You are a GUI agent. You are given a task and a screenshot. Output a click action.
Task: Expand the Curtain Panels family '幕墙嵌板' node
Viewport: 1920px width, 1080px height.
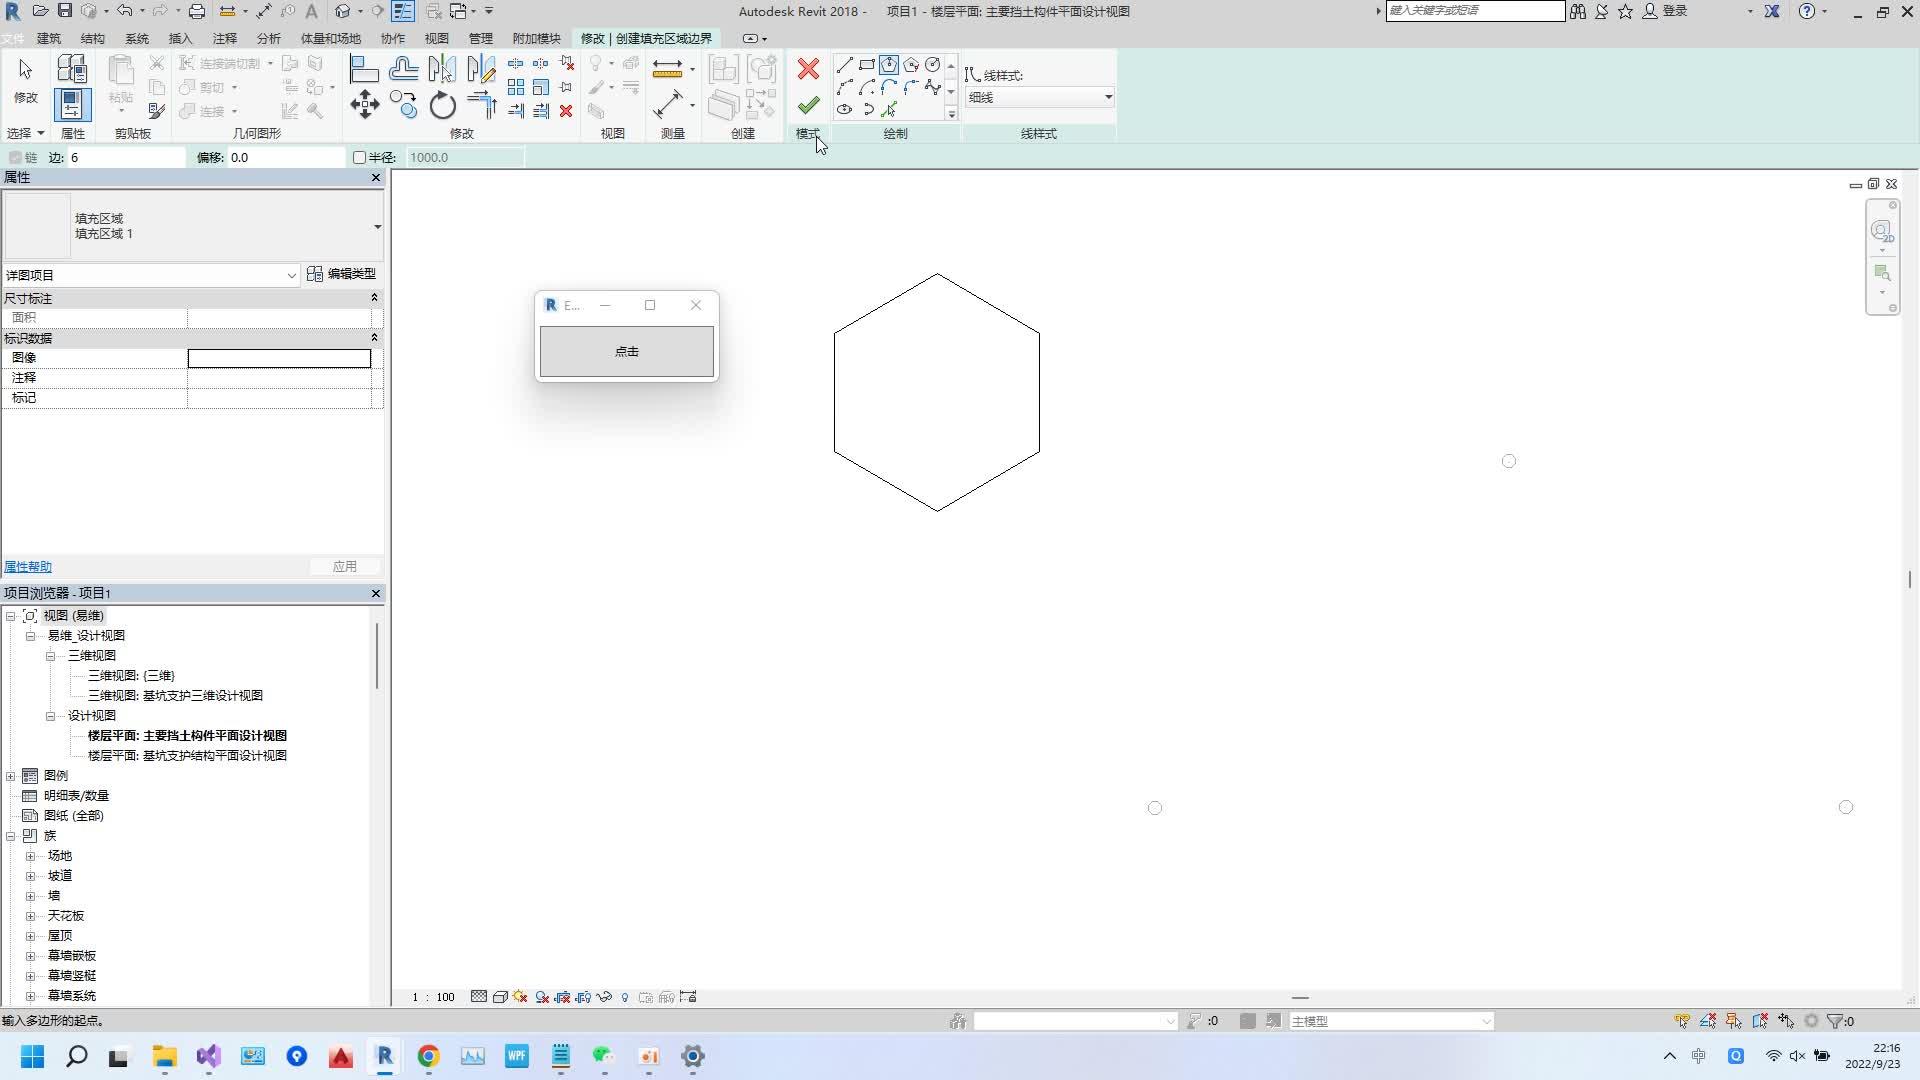click(x=30, y=956)
